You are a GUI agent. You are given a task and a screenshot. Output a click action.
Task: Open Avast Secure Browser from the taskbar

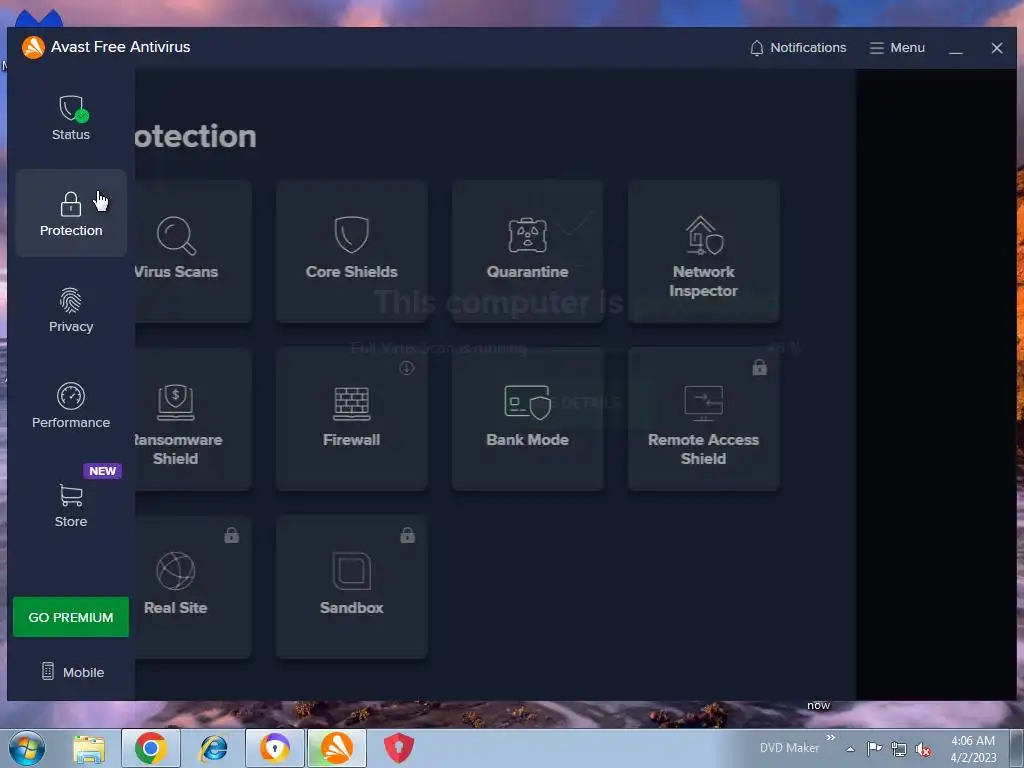[275, 748]
